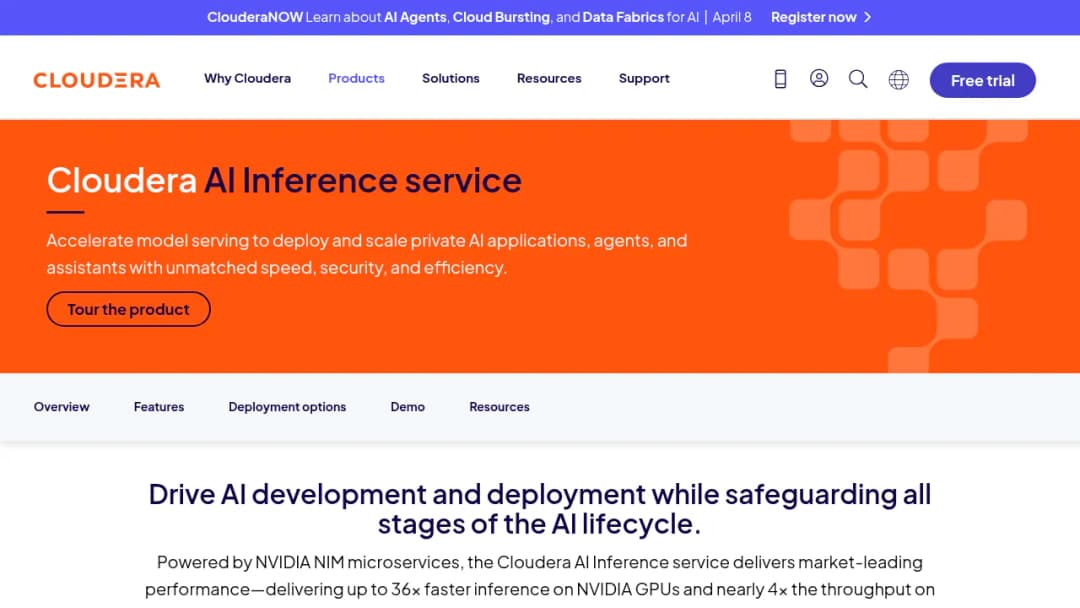The width and height of the screenshot is (1080, 608).
Task: Click the Free trial button
Action: click(982, 80)
